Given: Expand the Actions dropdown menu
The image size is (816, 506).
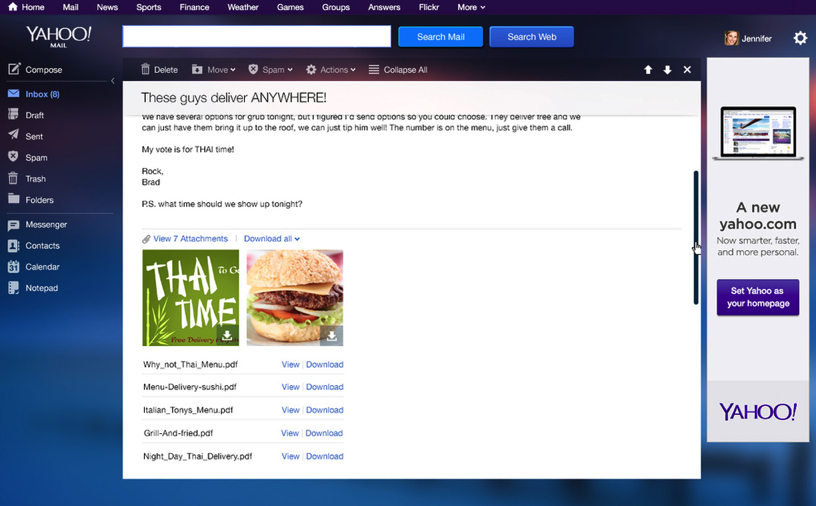Looking at the screenshot, I should 331,70.
